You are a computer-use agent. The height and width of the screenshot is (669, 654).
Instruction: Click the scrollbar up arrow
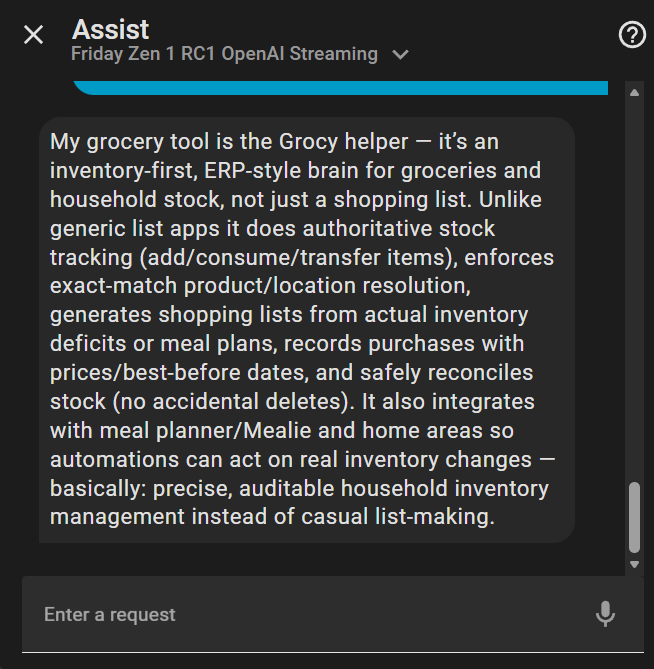point(634,93)
